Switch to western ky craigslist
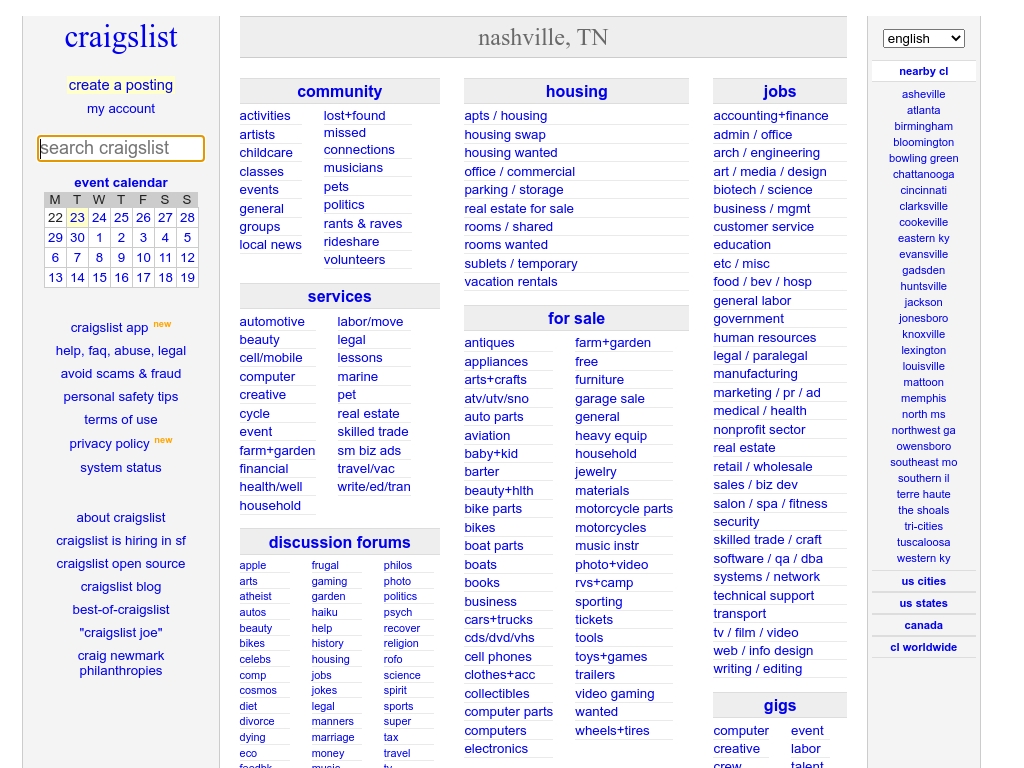1024x768 pixels. pyautogui.click(x=923, y=558)
